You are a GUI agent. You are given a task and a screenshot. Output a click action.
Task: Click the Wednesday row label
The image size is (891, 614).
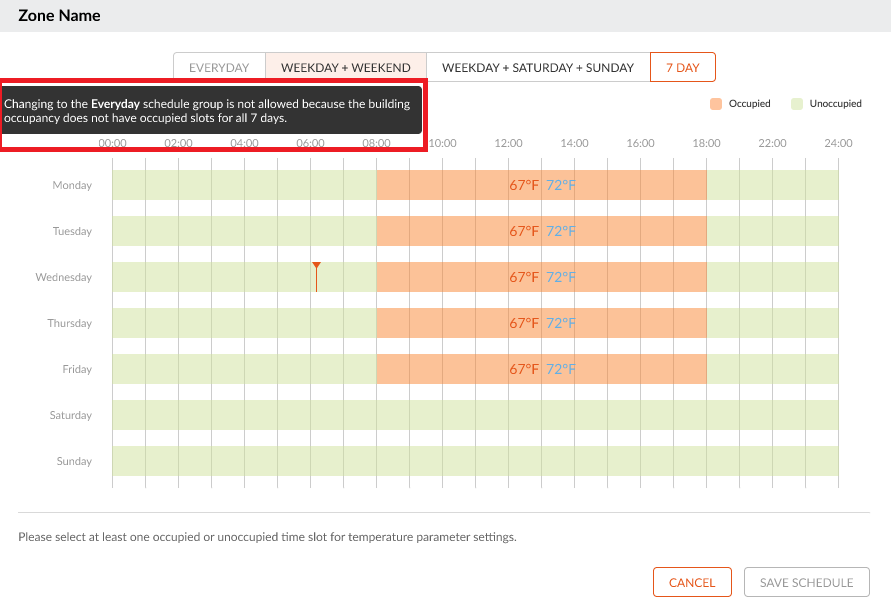click(64, 277)
